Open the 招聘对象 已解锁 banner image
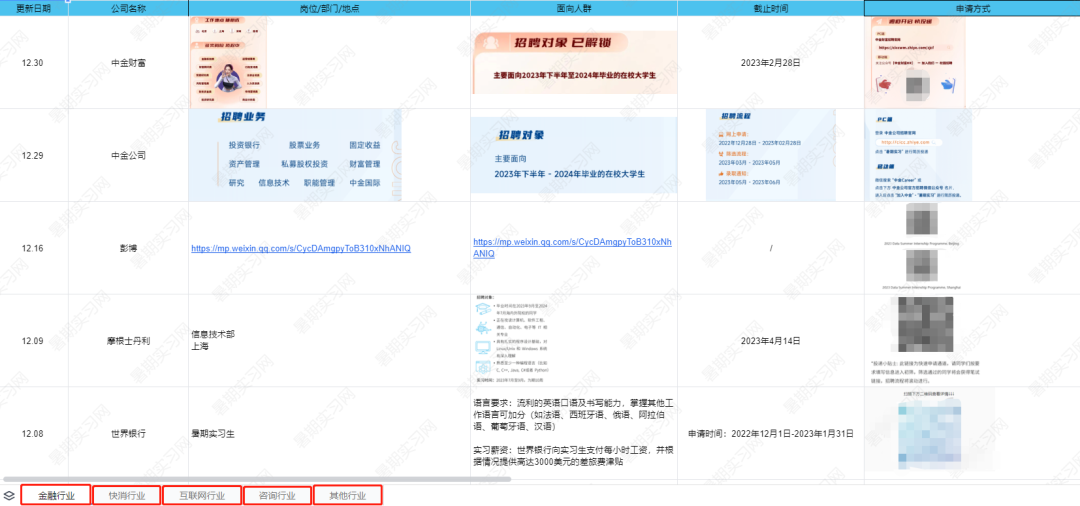This screenshot has width=1080, height=506. point(574,63)
